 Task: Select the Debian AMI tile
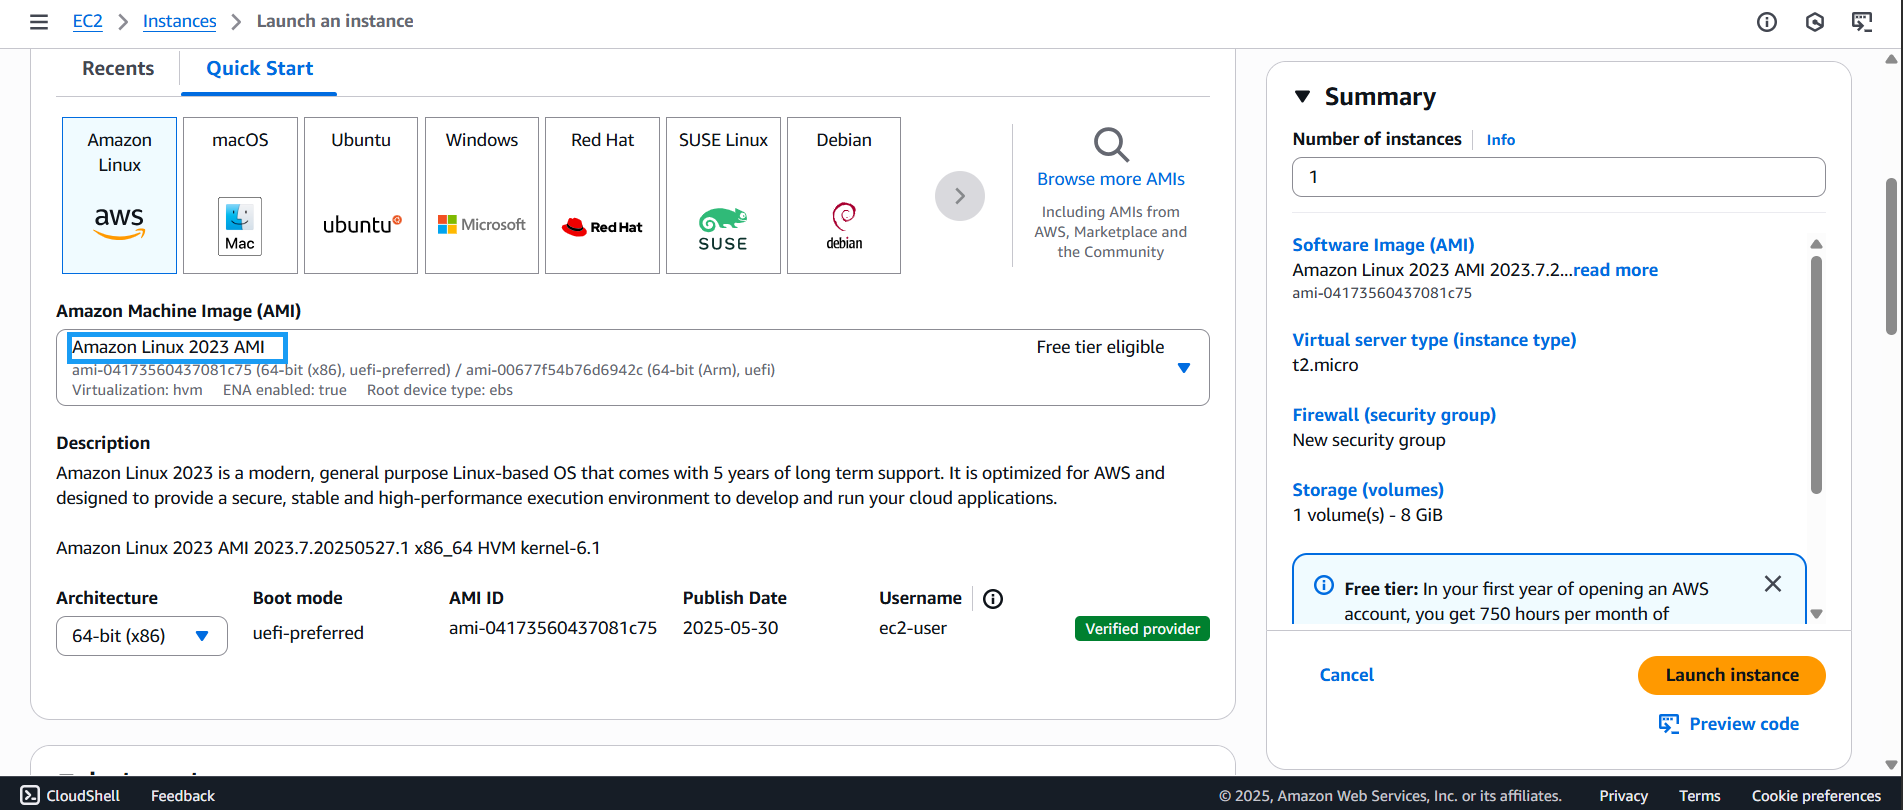click(844, 195)
